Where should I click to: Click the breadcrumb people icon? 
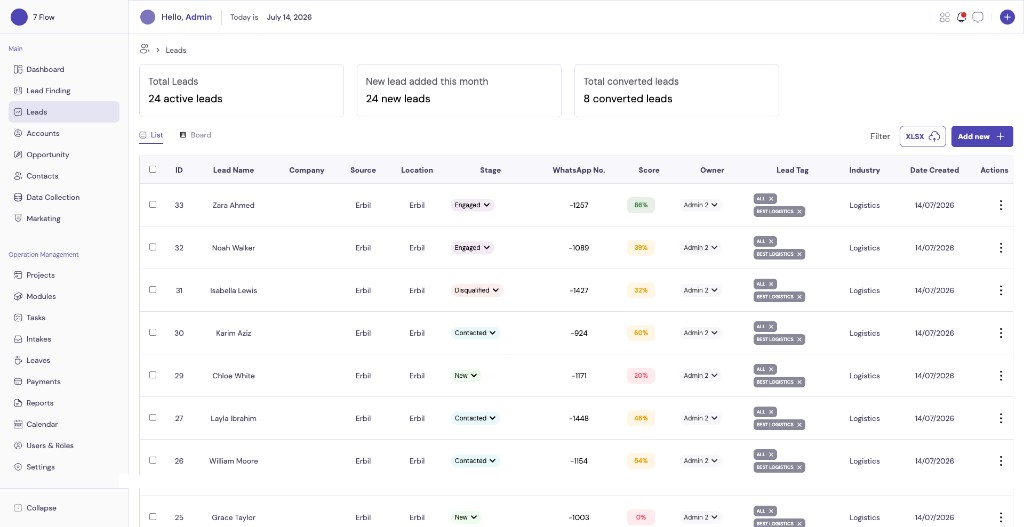[x=144, y=49]
